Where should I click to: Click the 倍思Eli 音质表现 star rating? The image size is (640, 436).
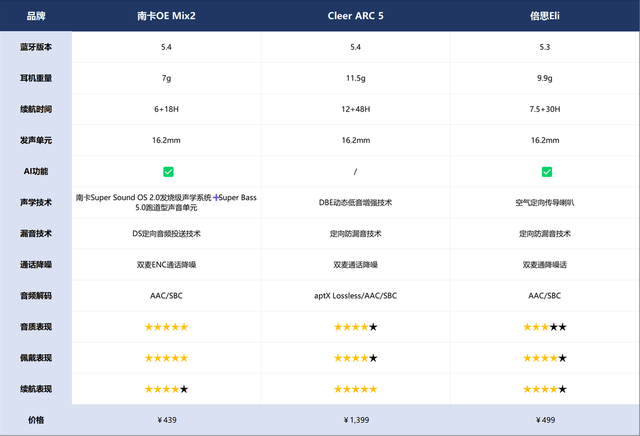point(546,327)
